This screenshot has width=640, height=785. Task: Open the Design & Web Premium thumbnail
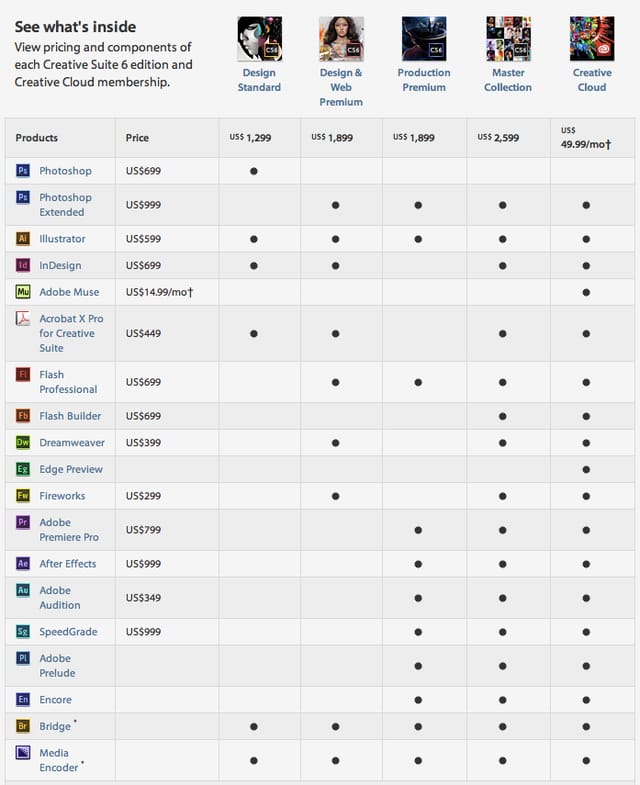[x=341, y=39]
